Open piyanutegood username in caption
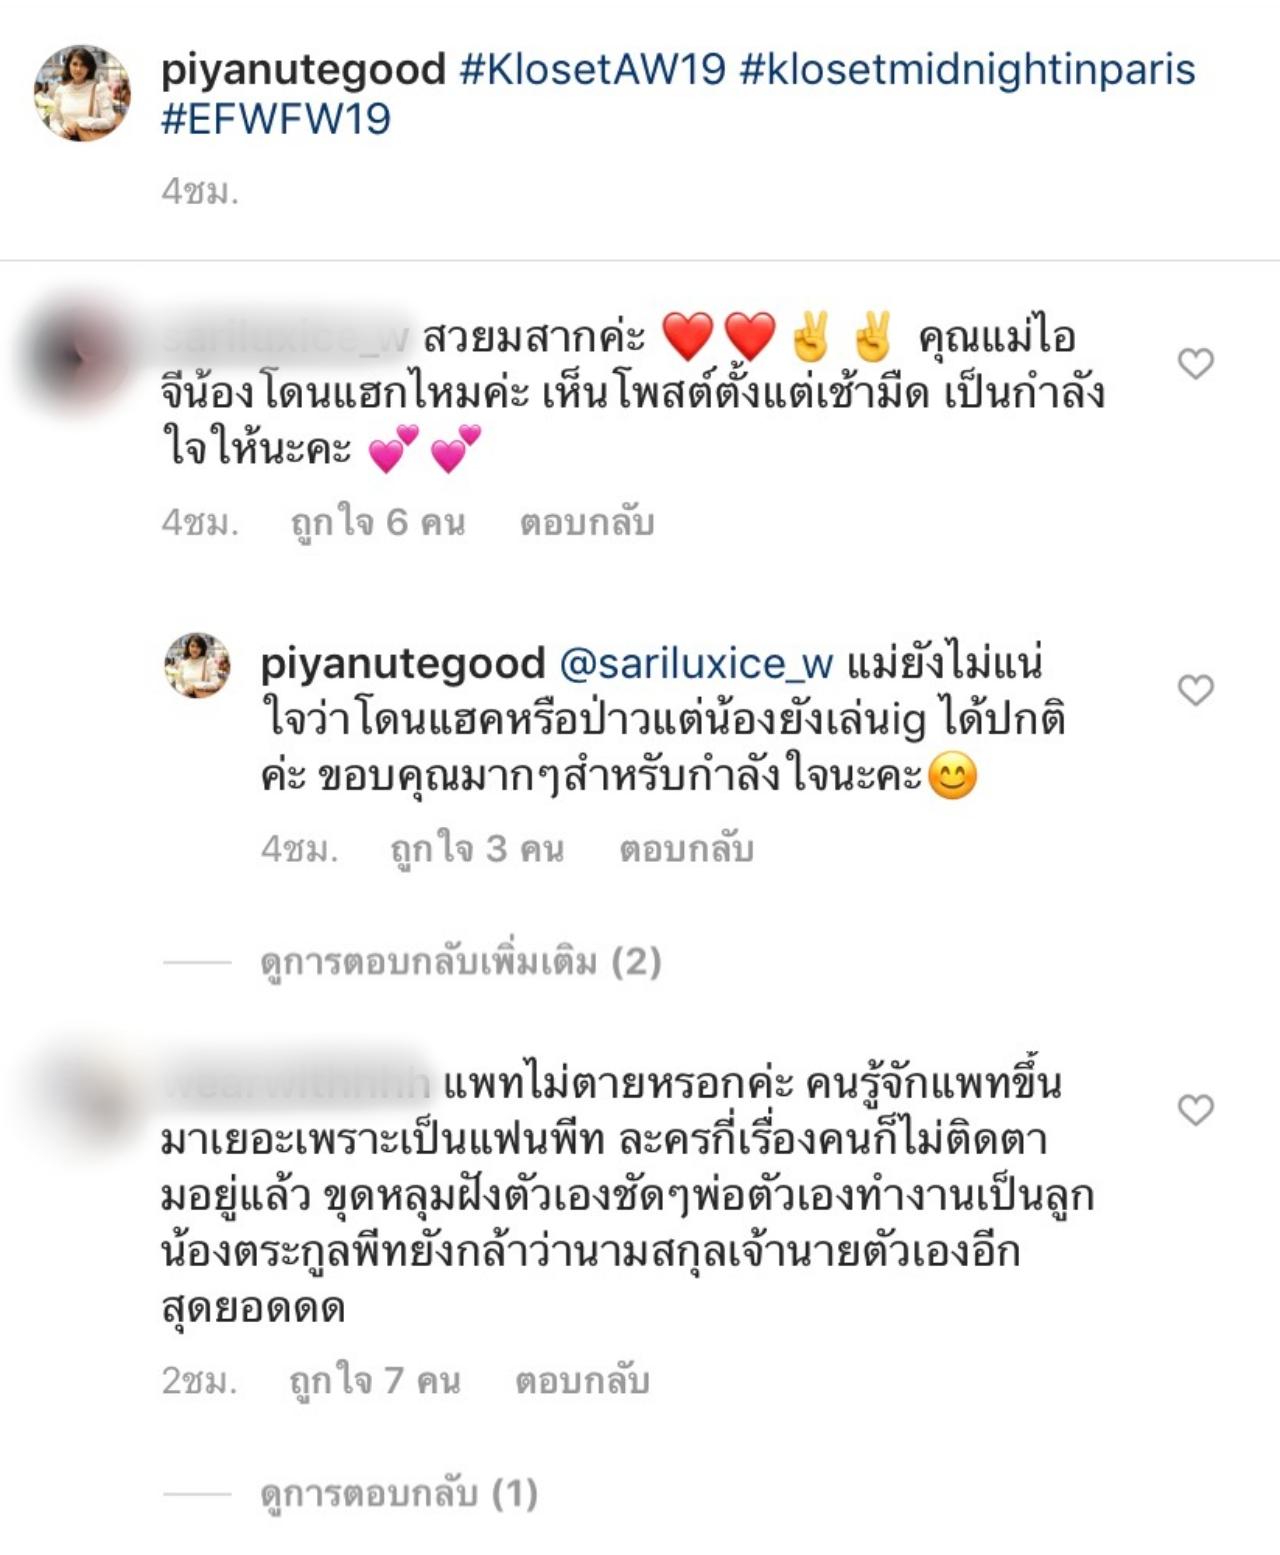 (303, 70)
